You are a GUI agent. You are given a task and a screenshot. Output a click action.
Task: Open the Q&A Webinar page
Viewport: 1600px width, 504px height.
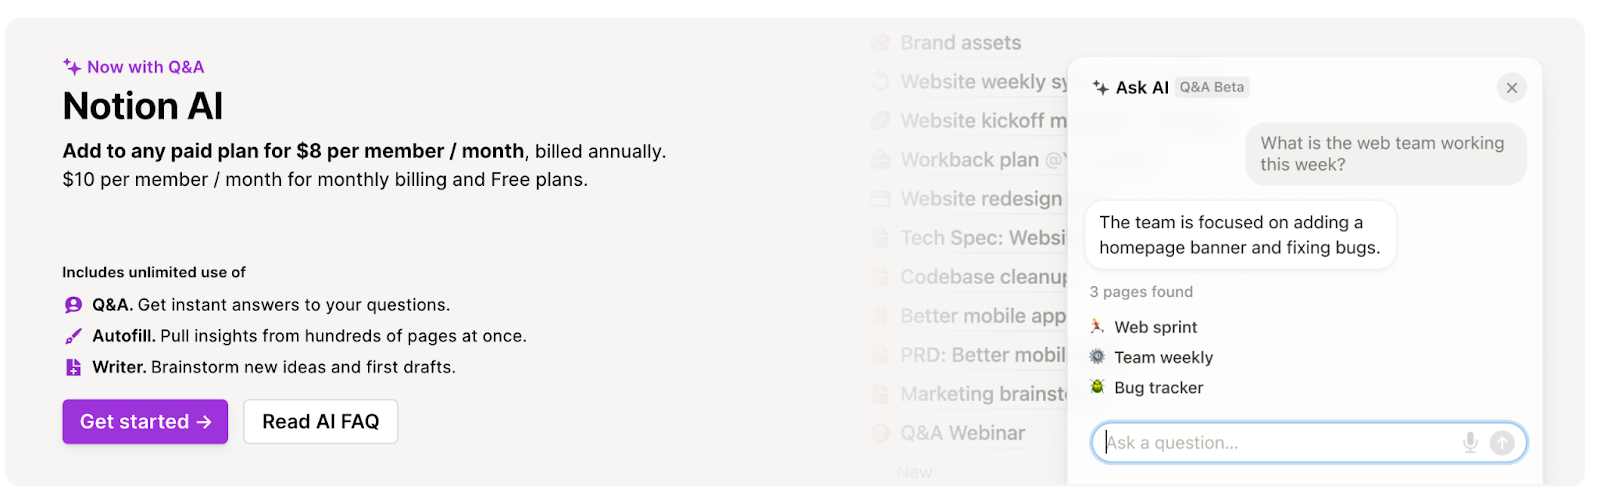(962, 433)
